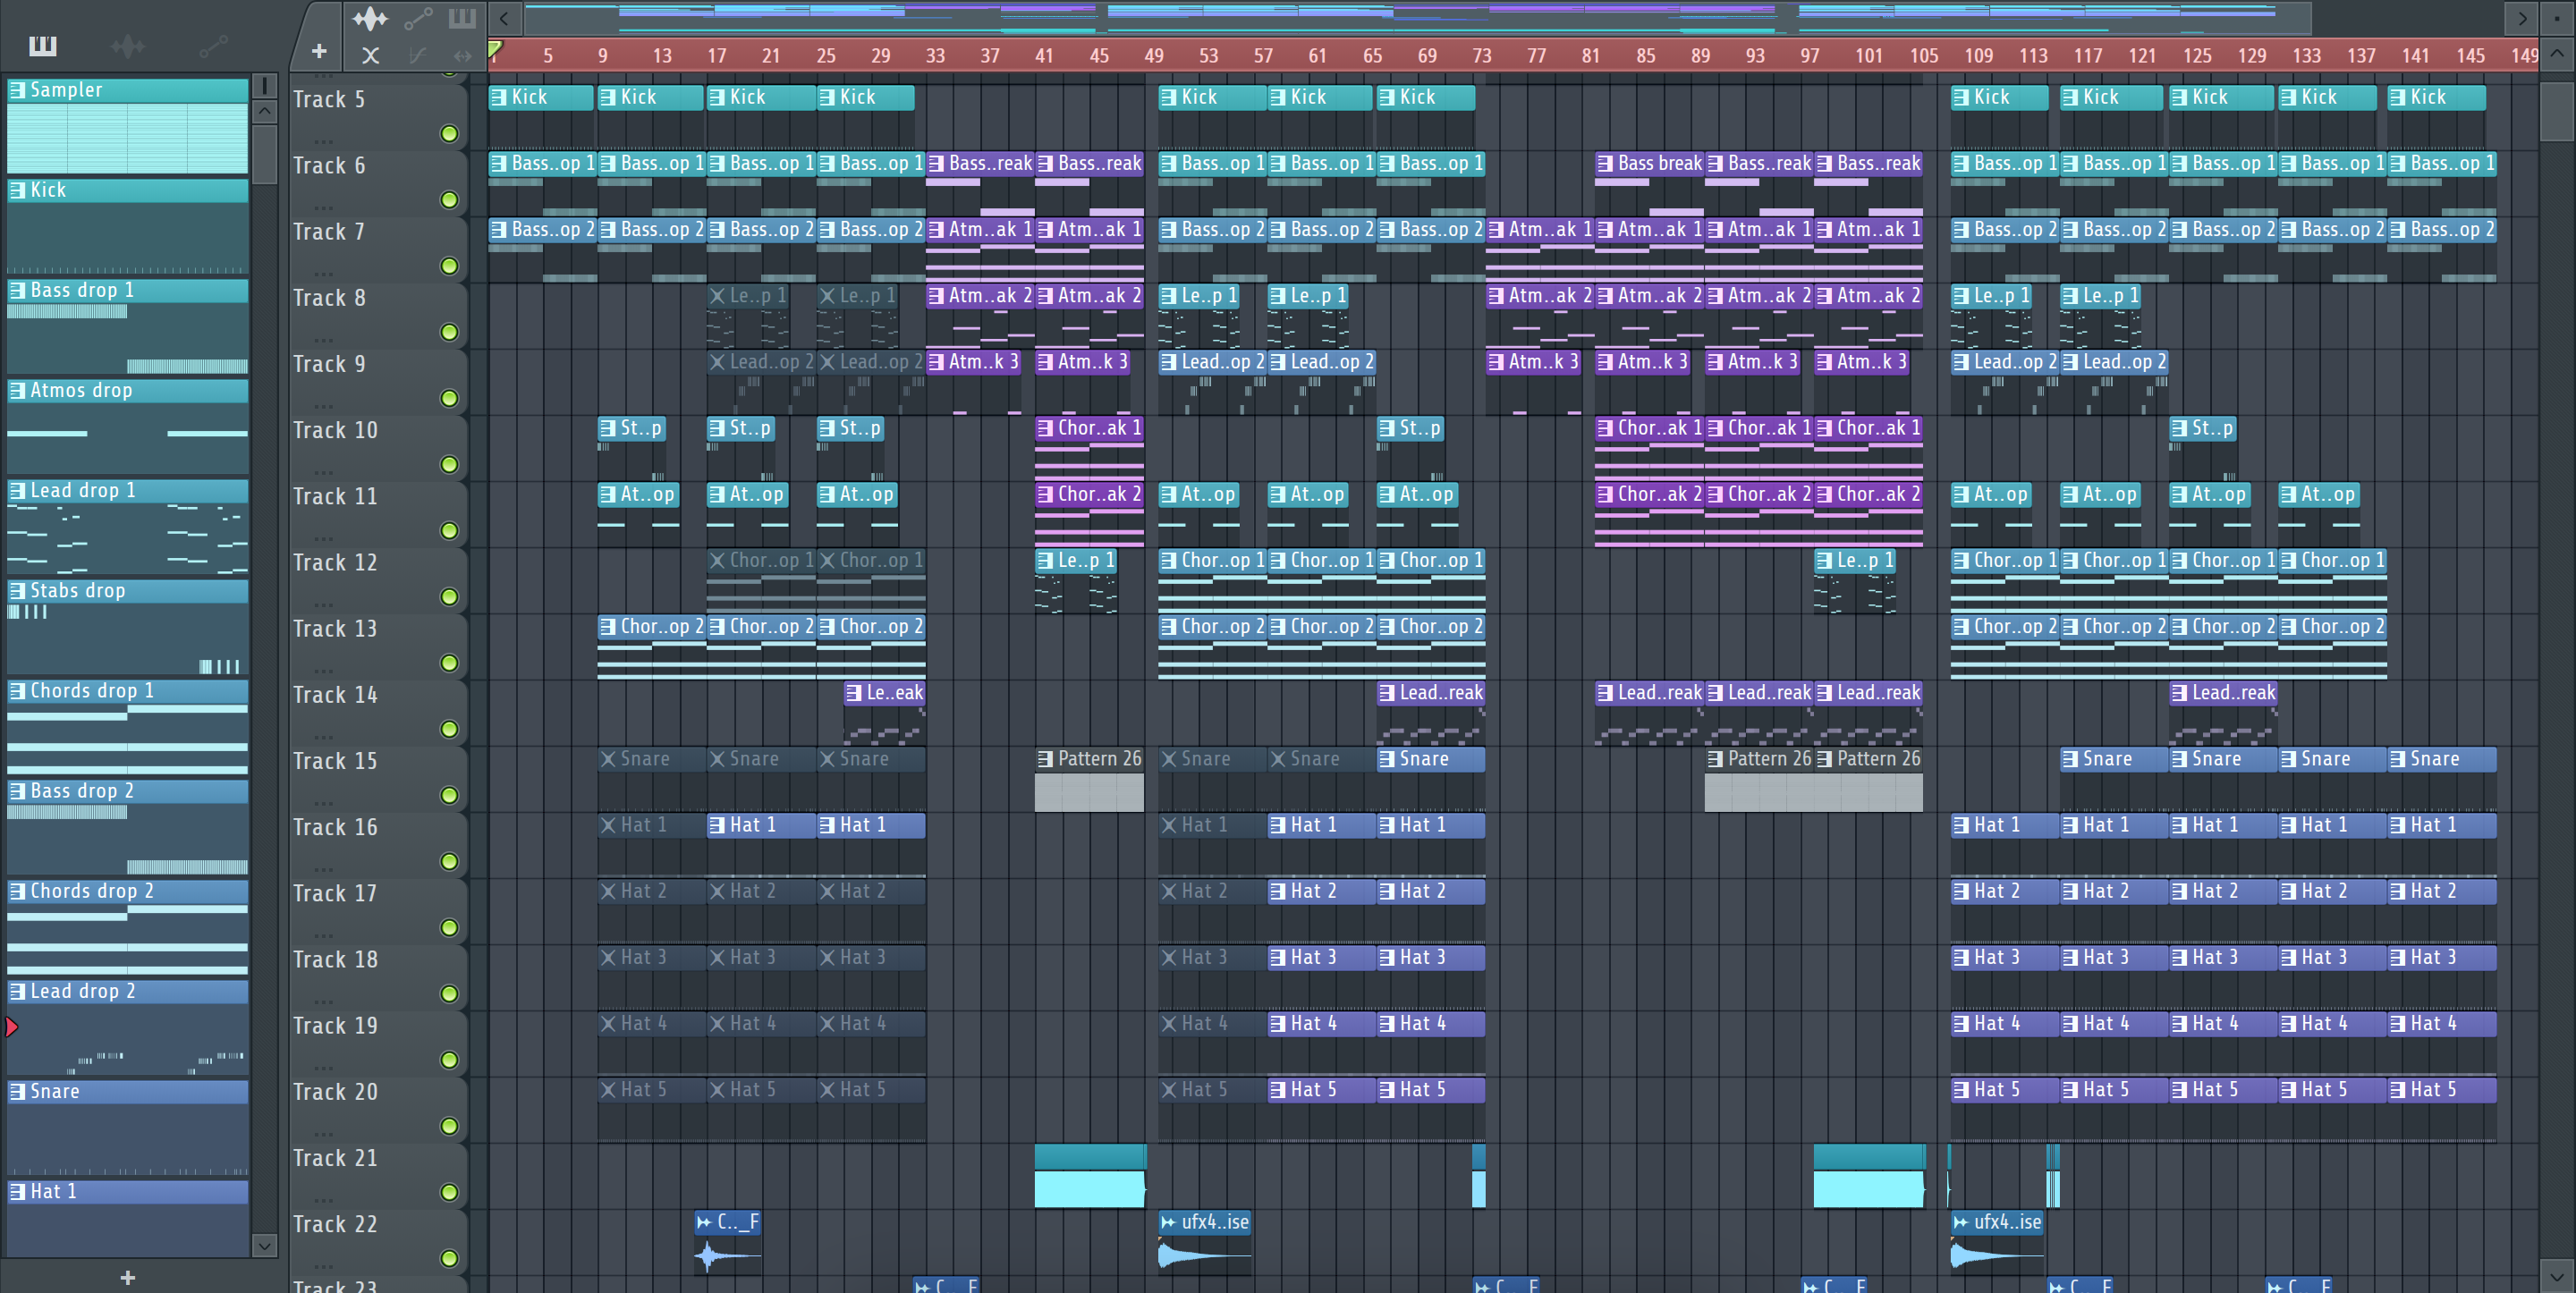The image size is (2576, 1293).
Task: Click bar 129 on the timeline ruler
Action: (2252, 56)
